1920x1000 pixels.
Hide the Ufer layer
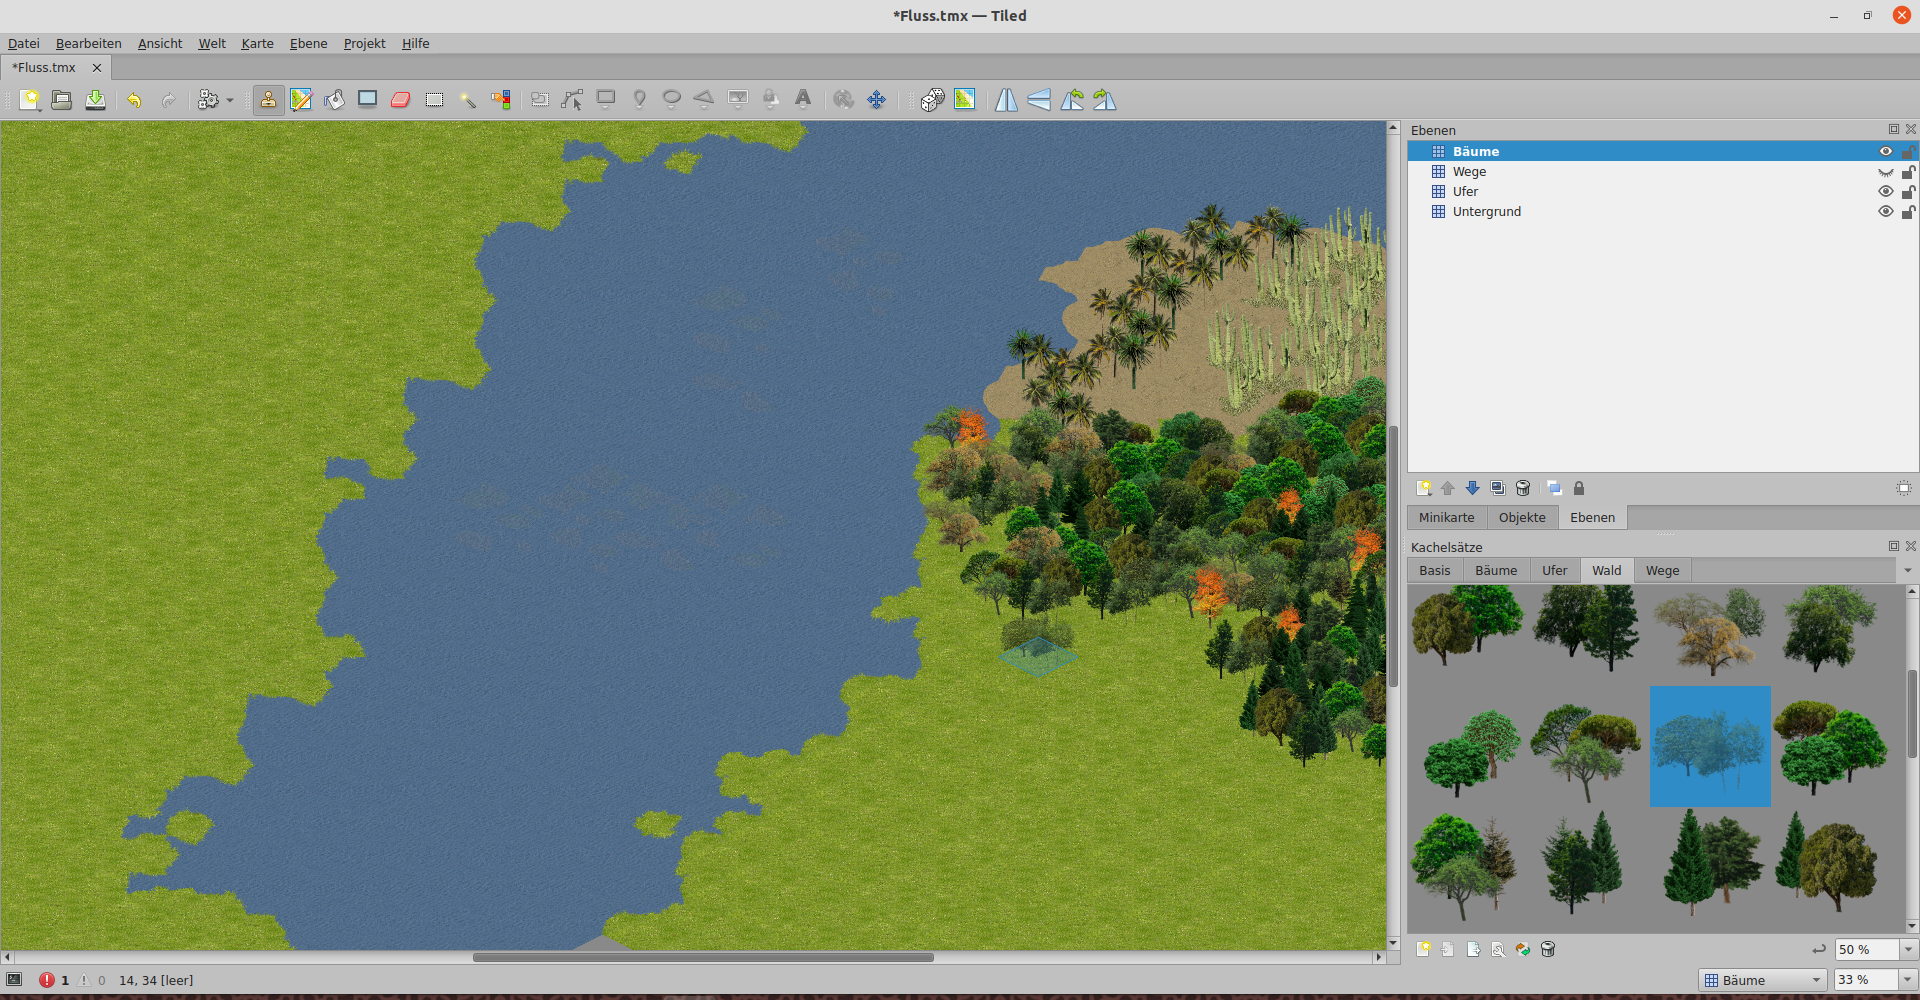[1885, 192]
